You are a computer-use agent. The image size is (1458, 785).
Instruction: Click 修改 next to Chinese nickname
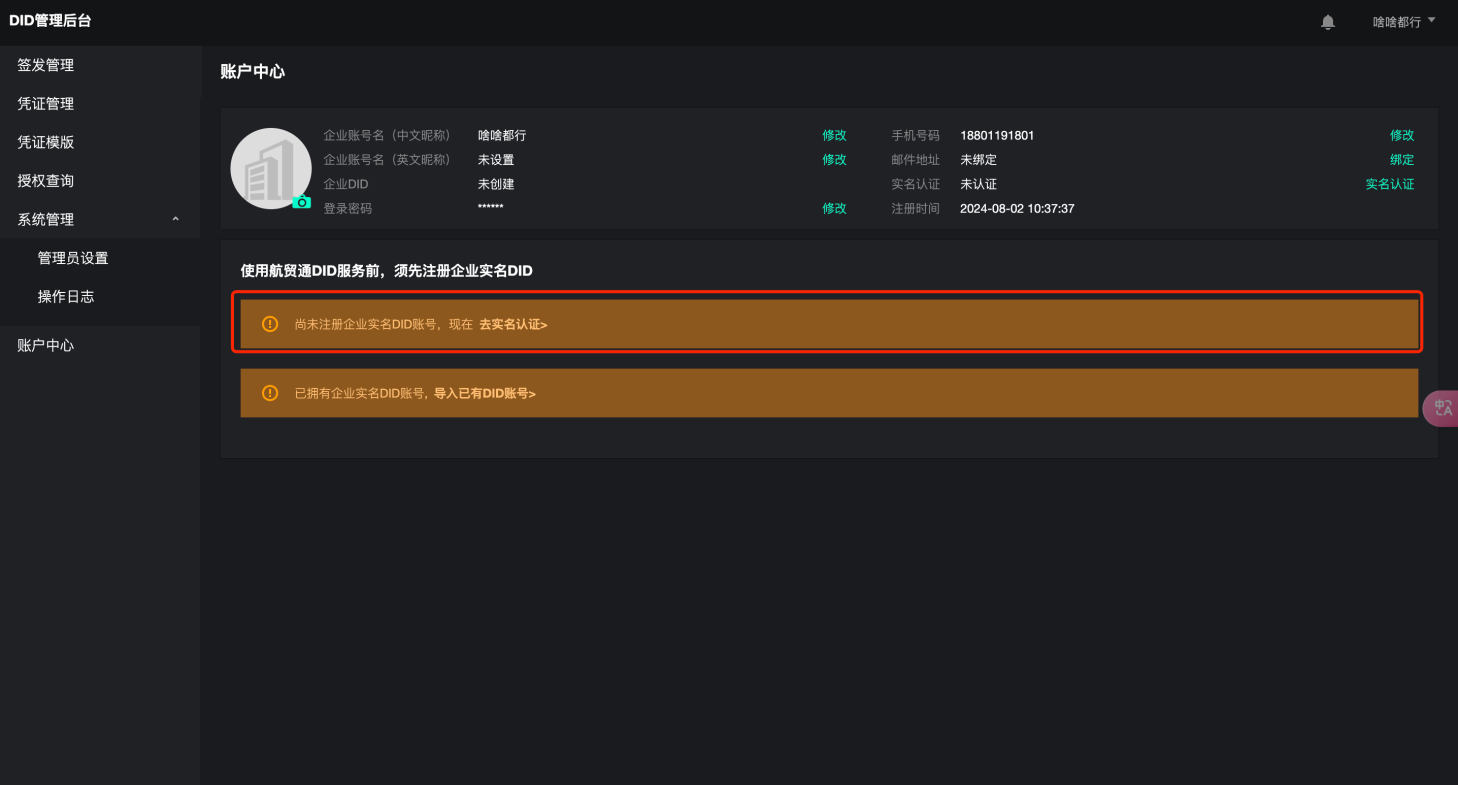tap(834, 135)
